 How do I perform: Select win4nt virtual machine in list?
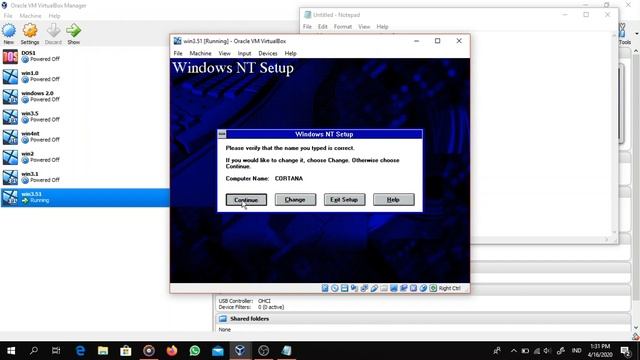coord(85,137)
